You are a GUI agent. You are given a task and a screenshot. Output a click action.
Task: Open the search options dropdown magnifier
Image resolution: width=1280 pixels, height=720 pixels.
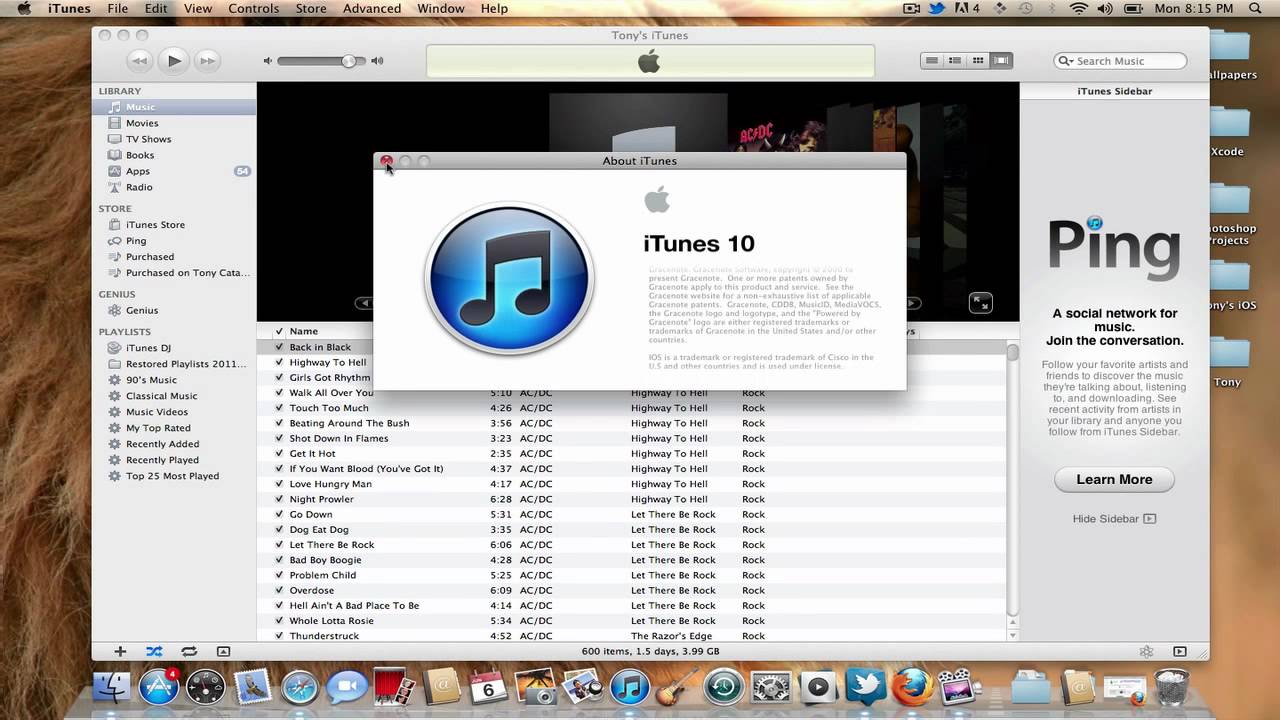click(1066, 61)
